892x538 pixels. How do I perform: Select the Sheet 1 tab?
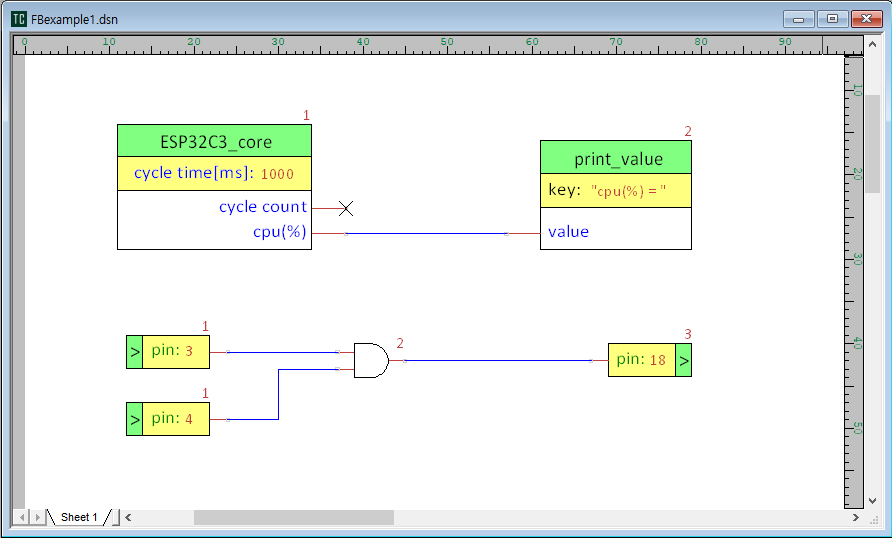(x=79, y=517)
